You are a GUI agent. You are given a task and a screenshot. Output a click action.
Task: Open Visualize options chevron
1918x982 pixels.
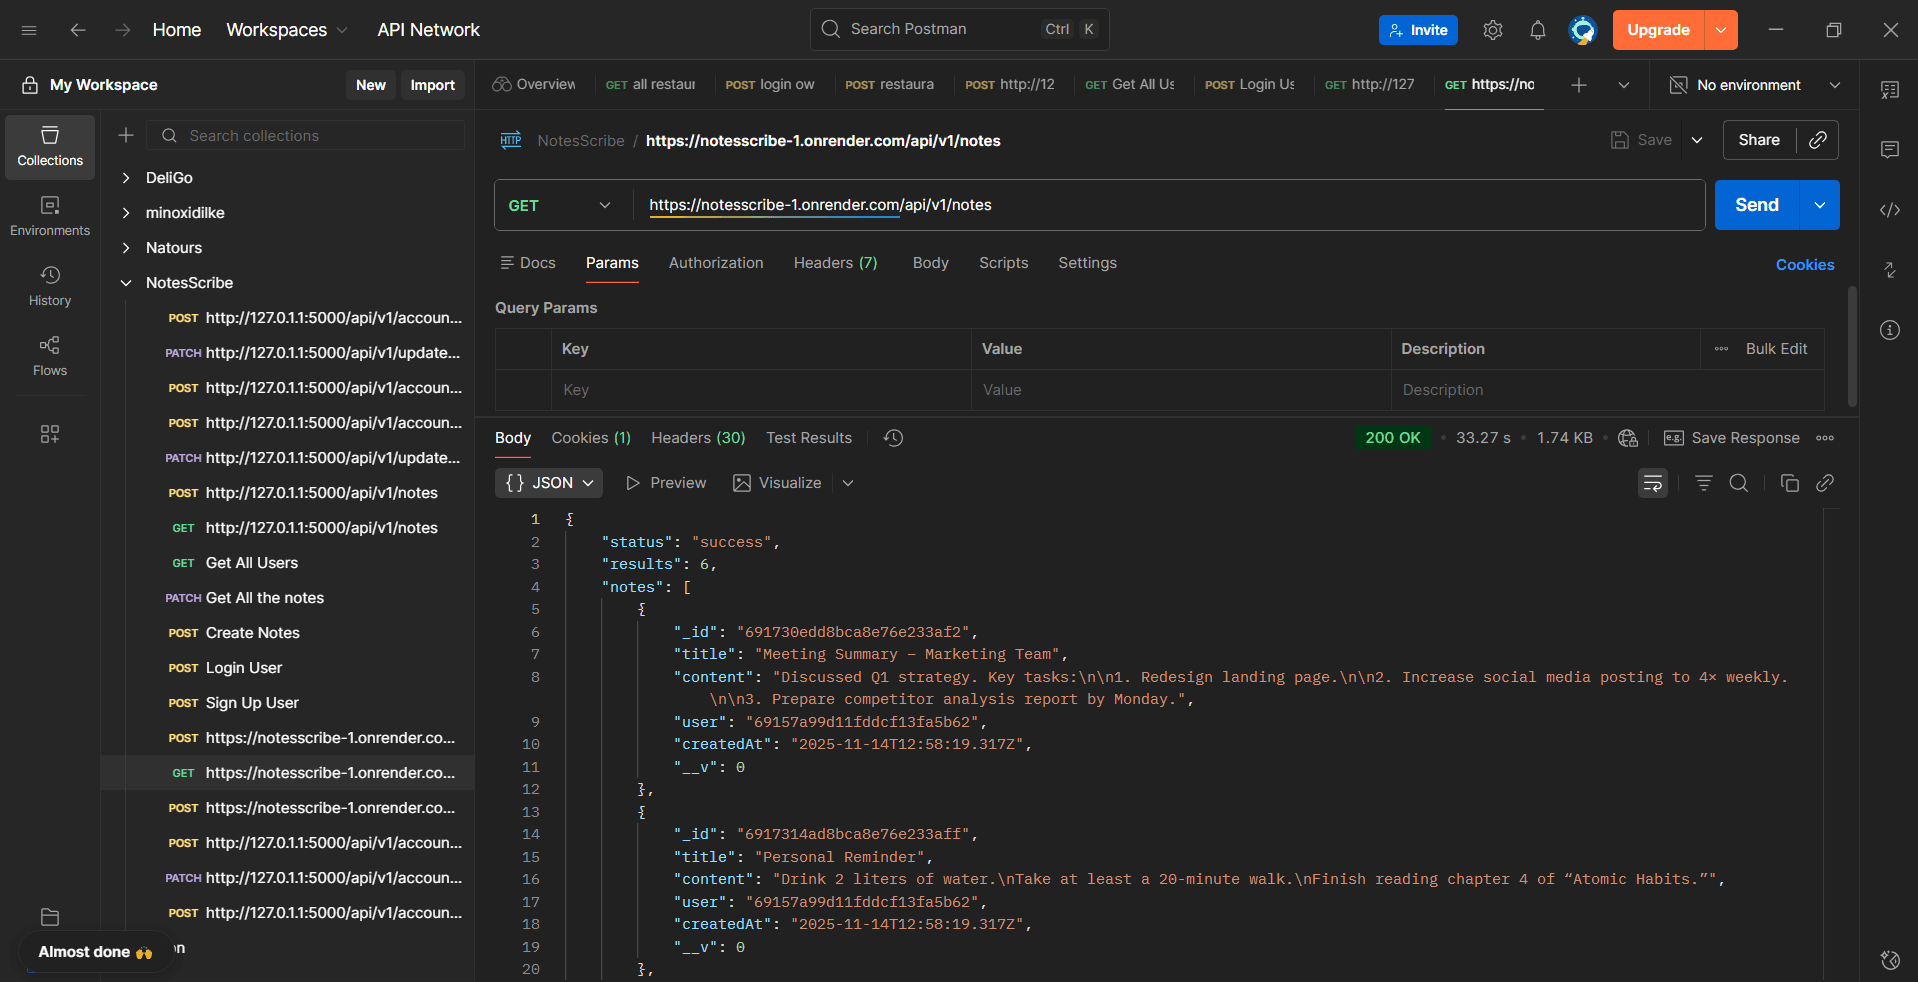click(848, 483)
